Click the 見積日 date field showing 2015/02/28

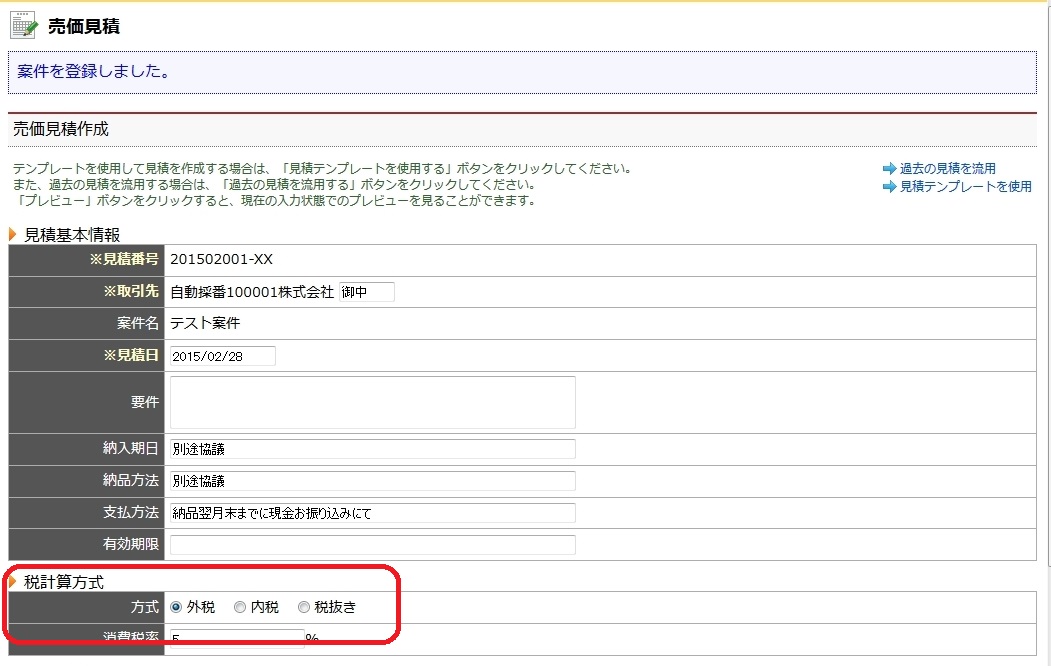222,355
